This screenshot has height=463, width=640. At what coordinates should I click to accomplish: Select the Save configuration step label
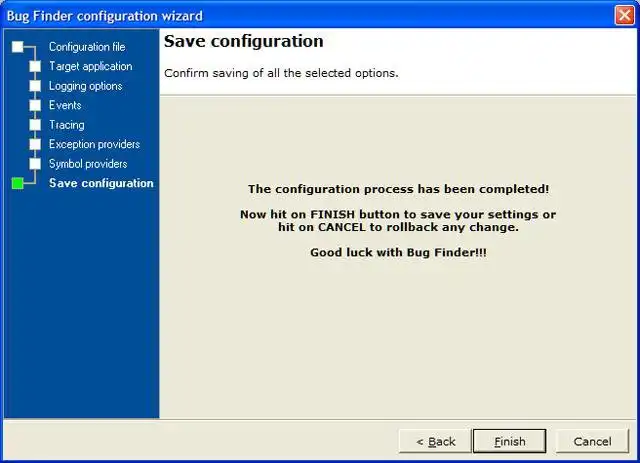[x=101, y=183]
